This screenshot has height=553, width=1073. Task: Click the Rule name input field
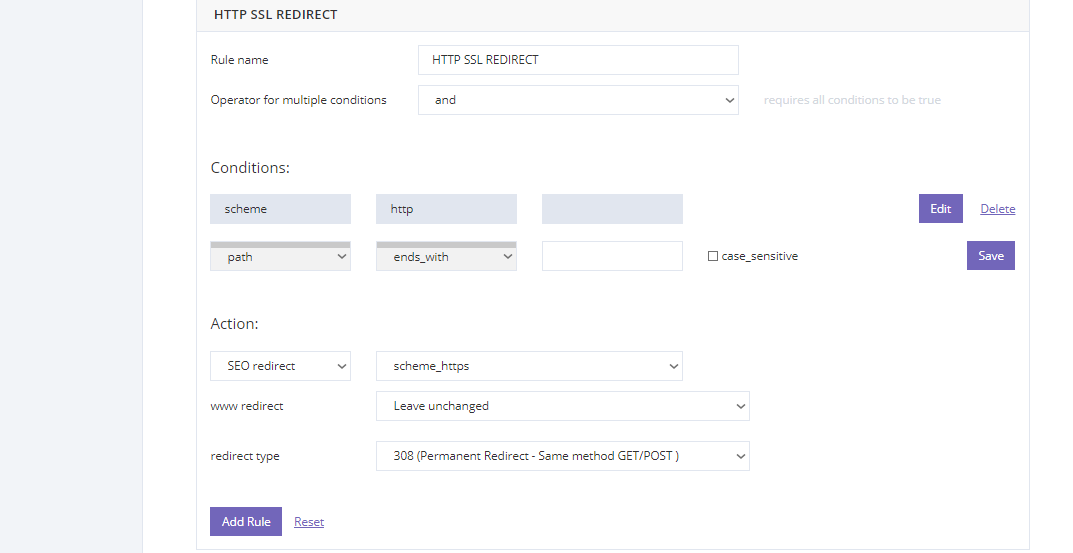(578, 60)
